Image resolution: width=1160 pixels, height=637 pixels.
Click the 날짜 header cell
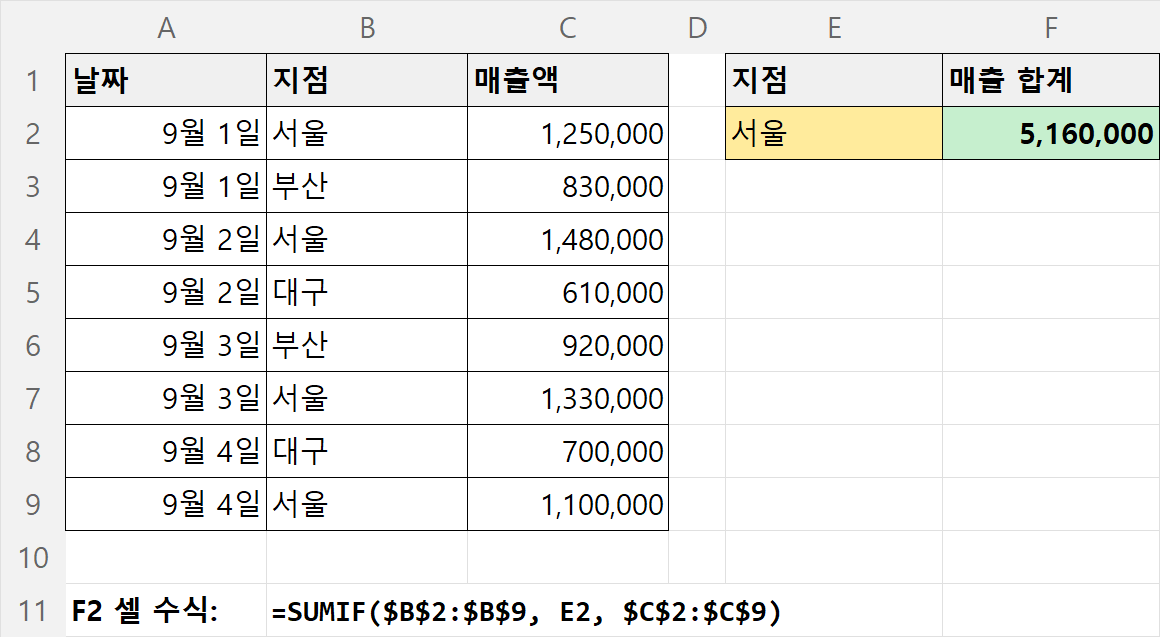coord(166,80)
